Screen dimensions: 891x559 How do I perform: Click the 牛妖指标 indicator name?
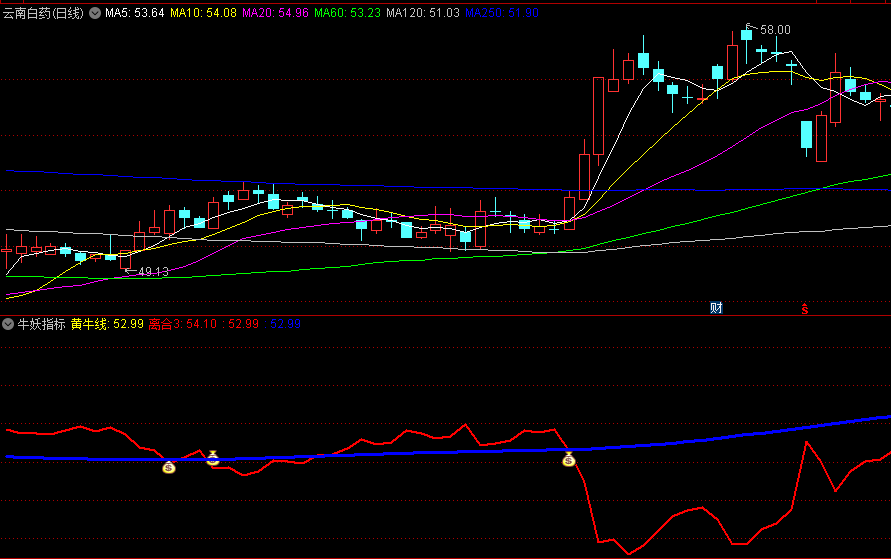(x=41, y=324)
